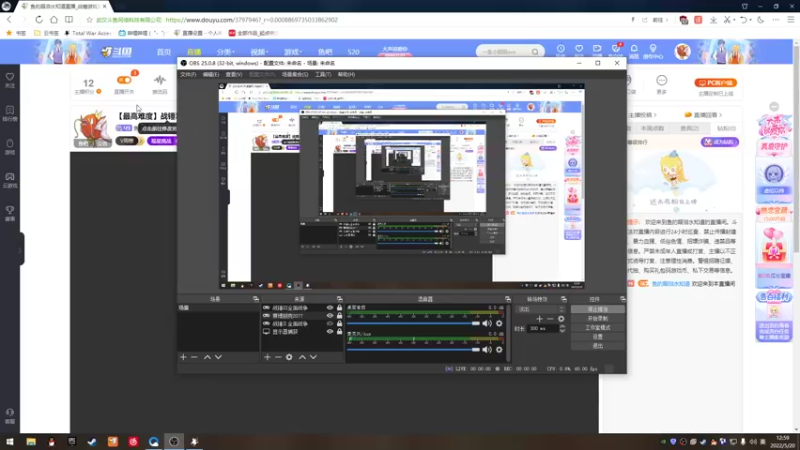Click the stop streaming button in Controls

pyautogui.click(x=597, y=309)
